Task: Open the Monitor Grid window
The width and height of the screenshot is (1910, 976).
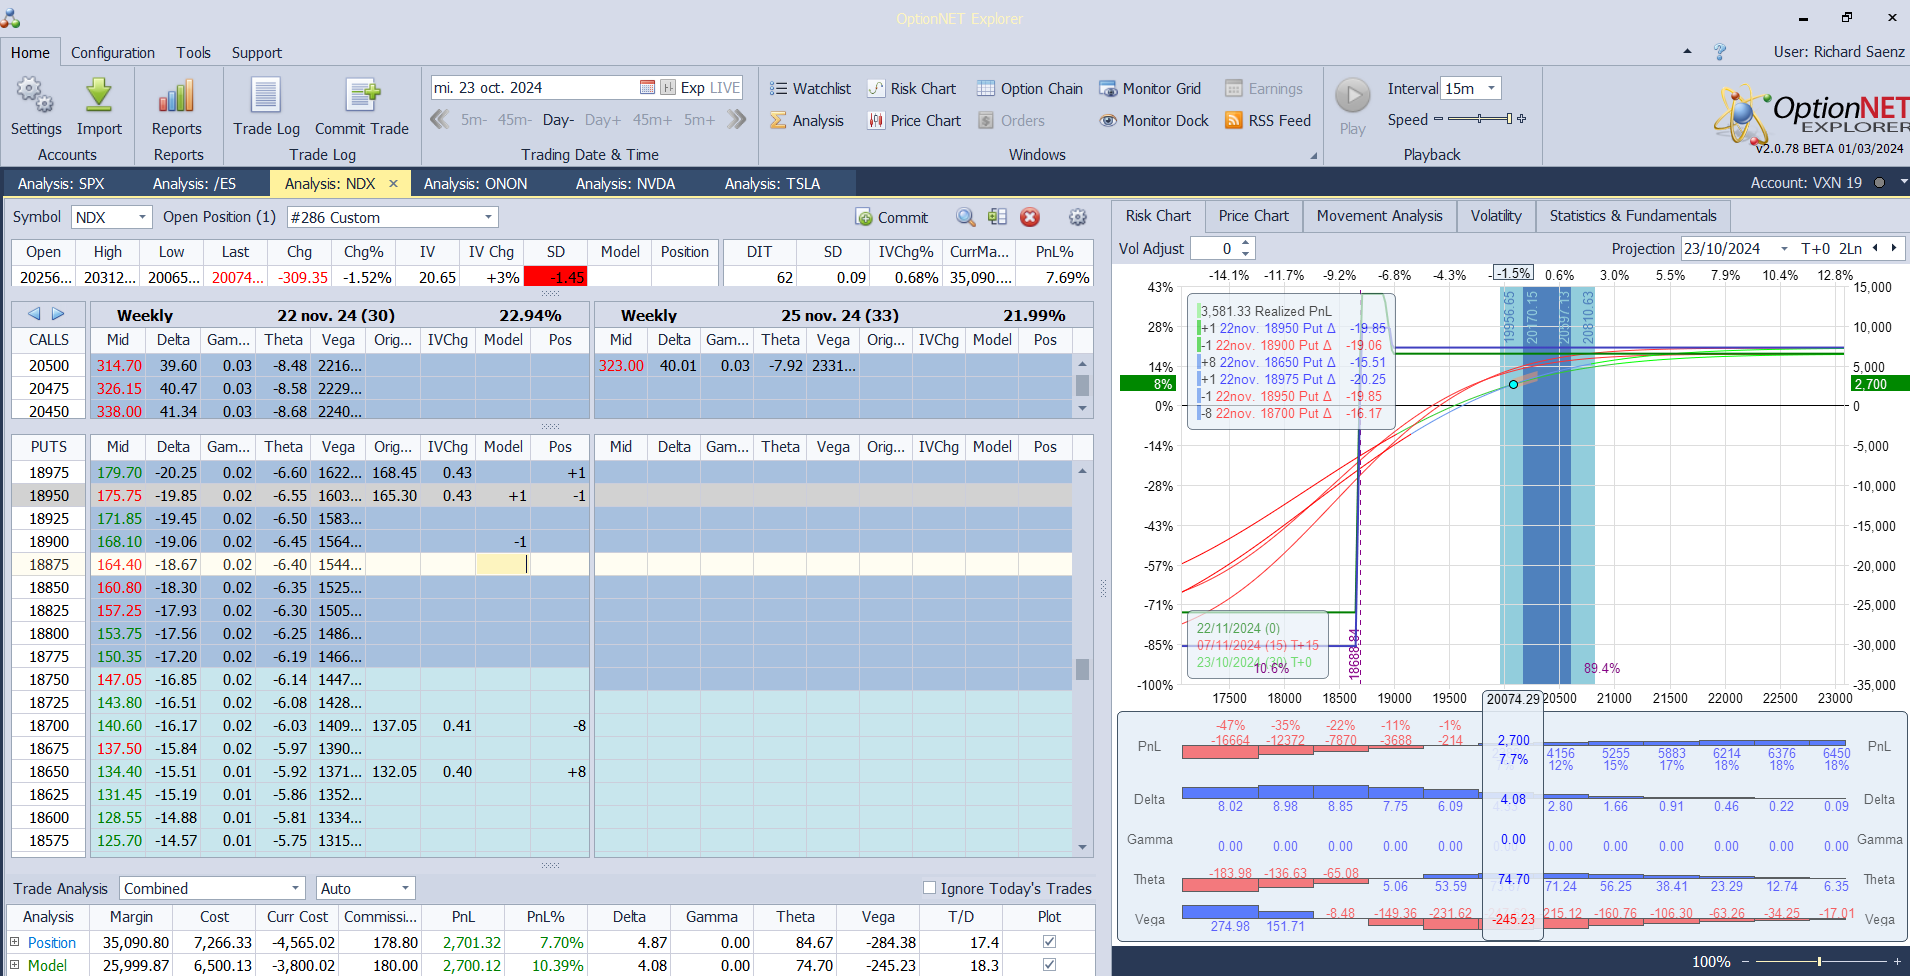Action: (x=1150, y=88)
